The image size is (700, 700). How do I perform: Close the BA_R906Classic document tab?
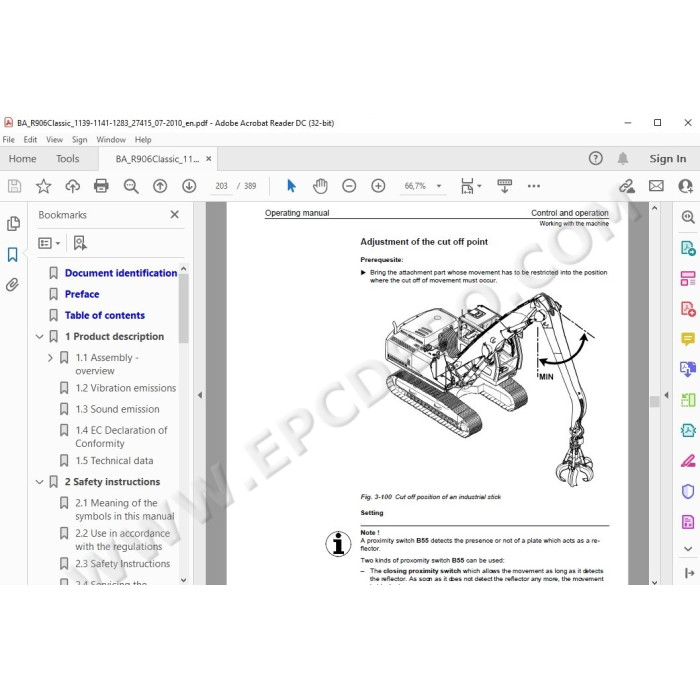coord(208,158)
